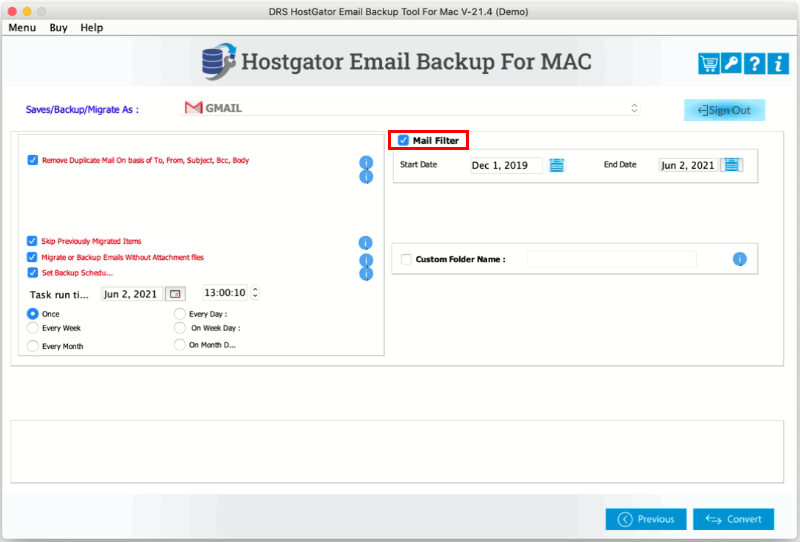Click the Start Date label
This screenshot has width=800, height=542.
[x=418, y=164]
